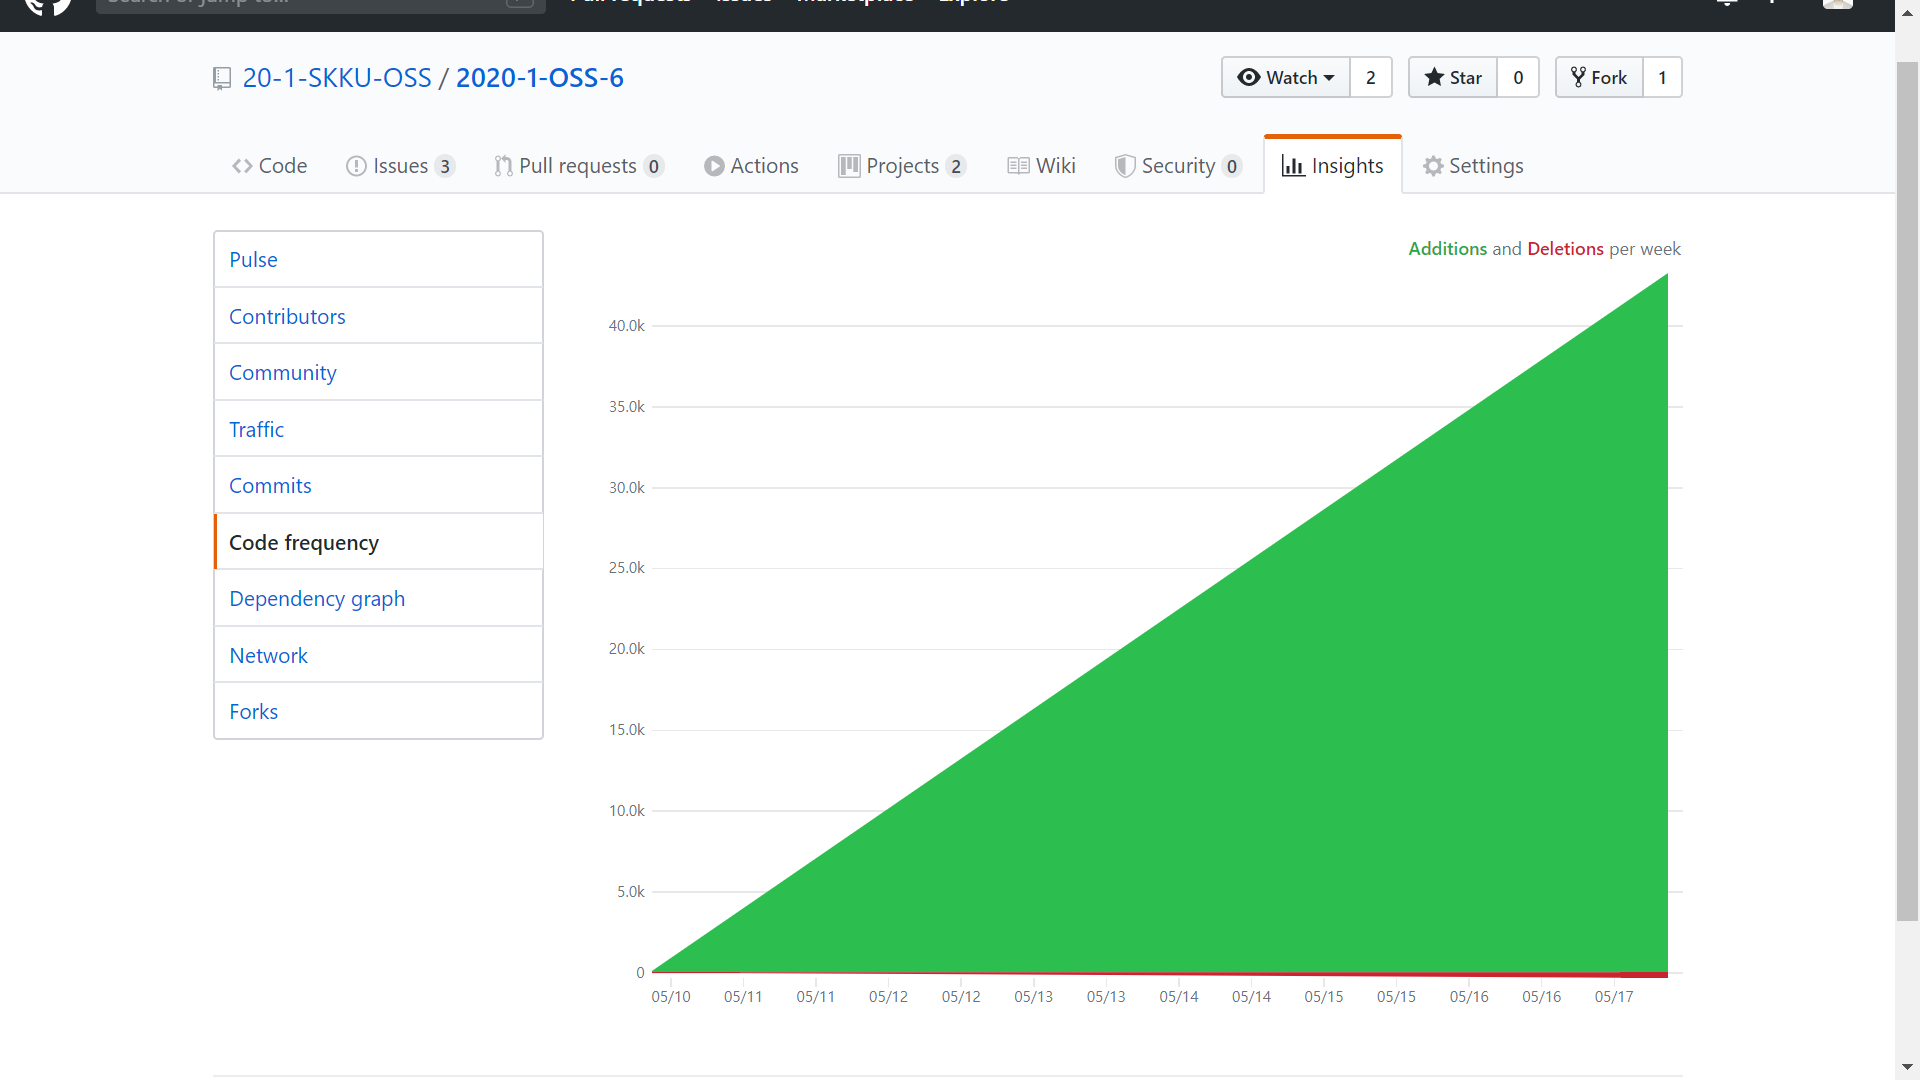Open Traffic in Insights sidebar
This screenshot has height=1080, width=1920.
378,429
